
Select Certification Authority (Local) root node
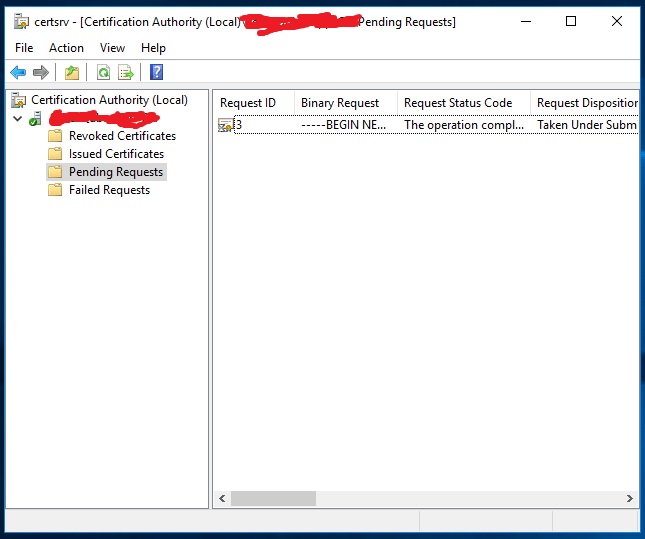click(x=108, y=100)
